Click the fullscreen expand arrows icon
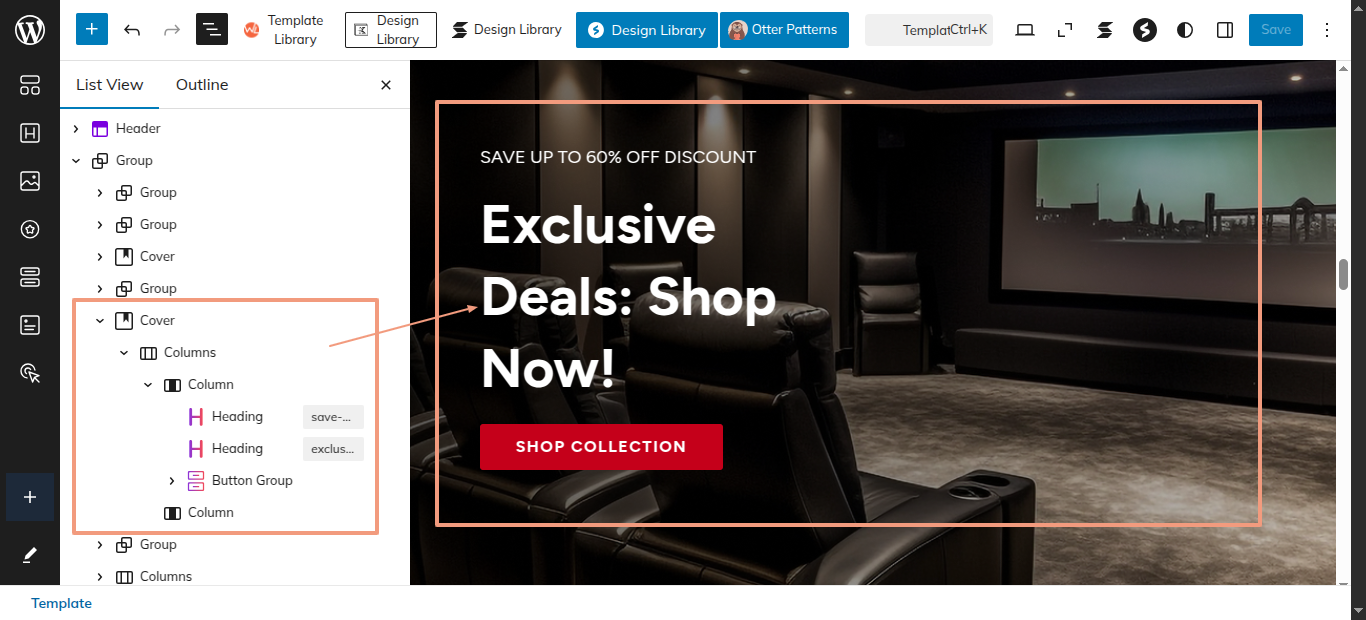 click(x=1064, y=30)
